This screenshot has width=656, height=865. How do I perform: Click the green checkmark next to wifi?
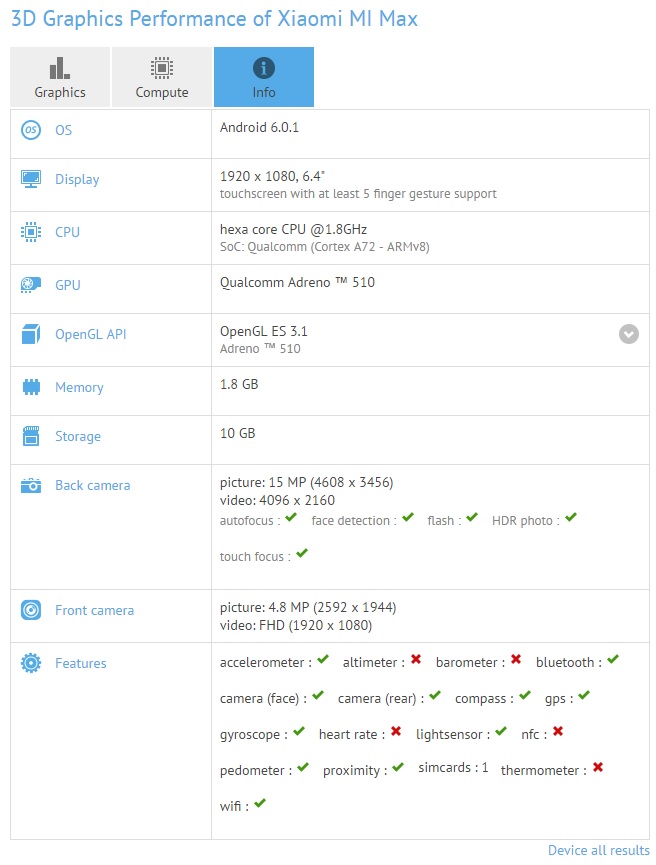pos(260,803)
